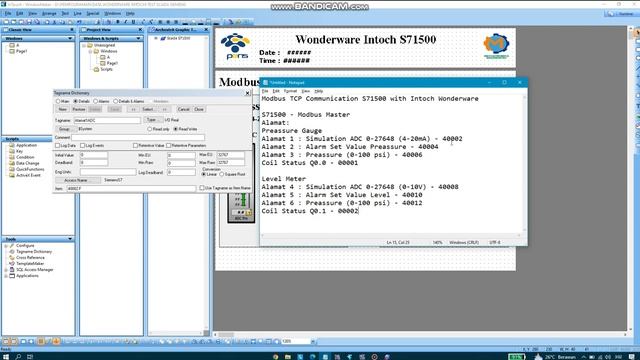640x360 pixels.
Task: Expand the Configure node in Tools
Action: pyautogui.click(x=6, y=246)
